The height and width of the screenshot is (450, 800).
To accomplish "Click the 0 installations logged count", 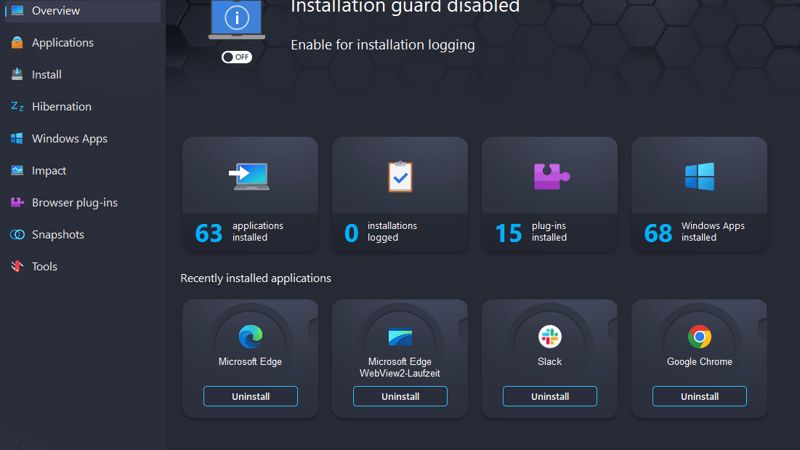I will pos(351,233).
